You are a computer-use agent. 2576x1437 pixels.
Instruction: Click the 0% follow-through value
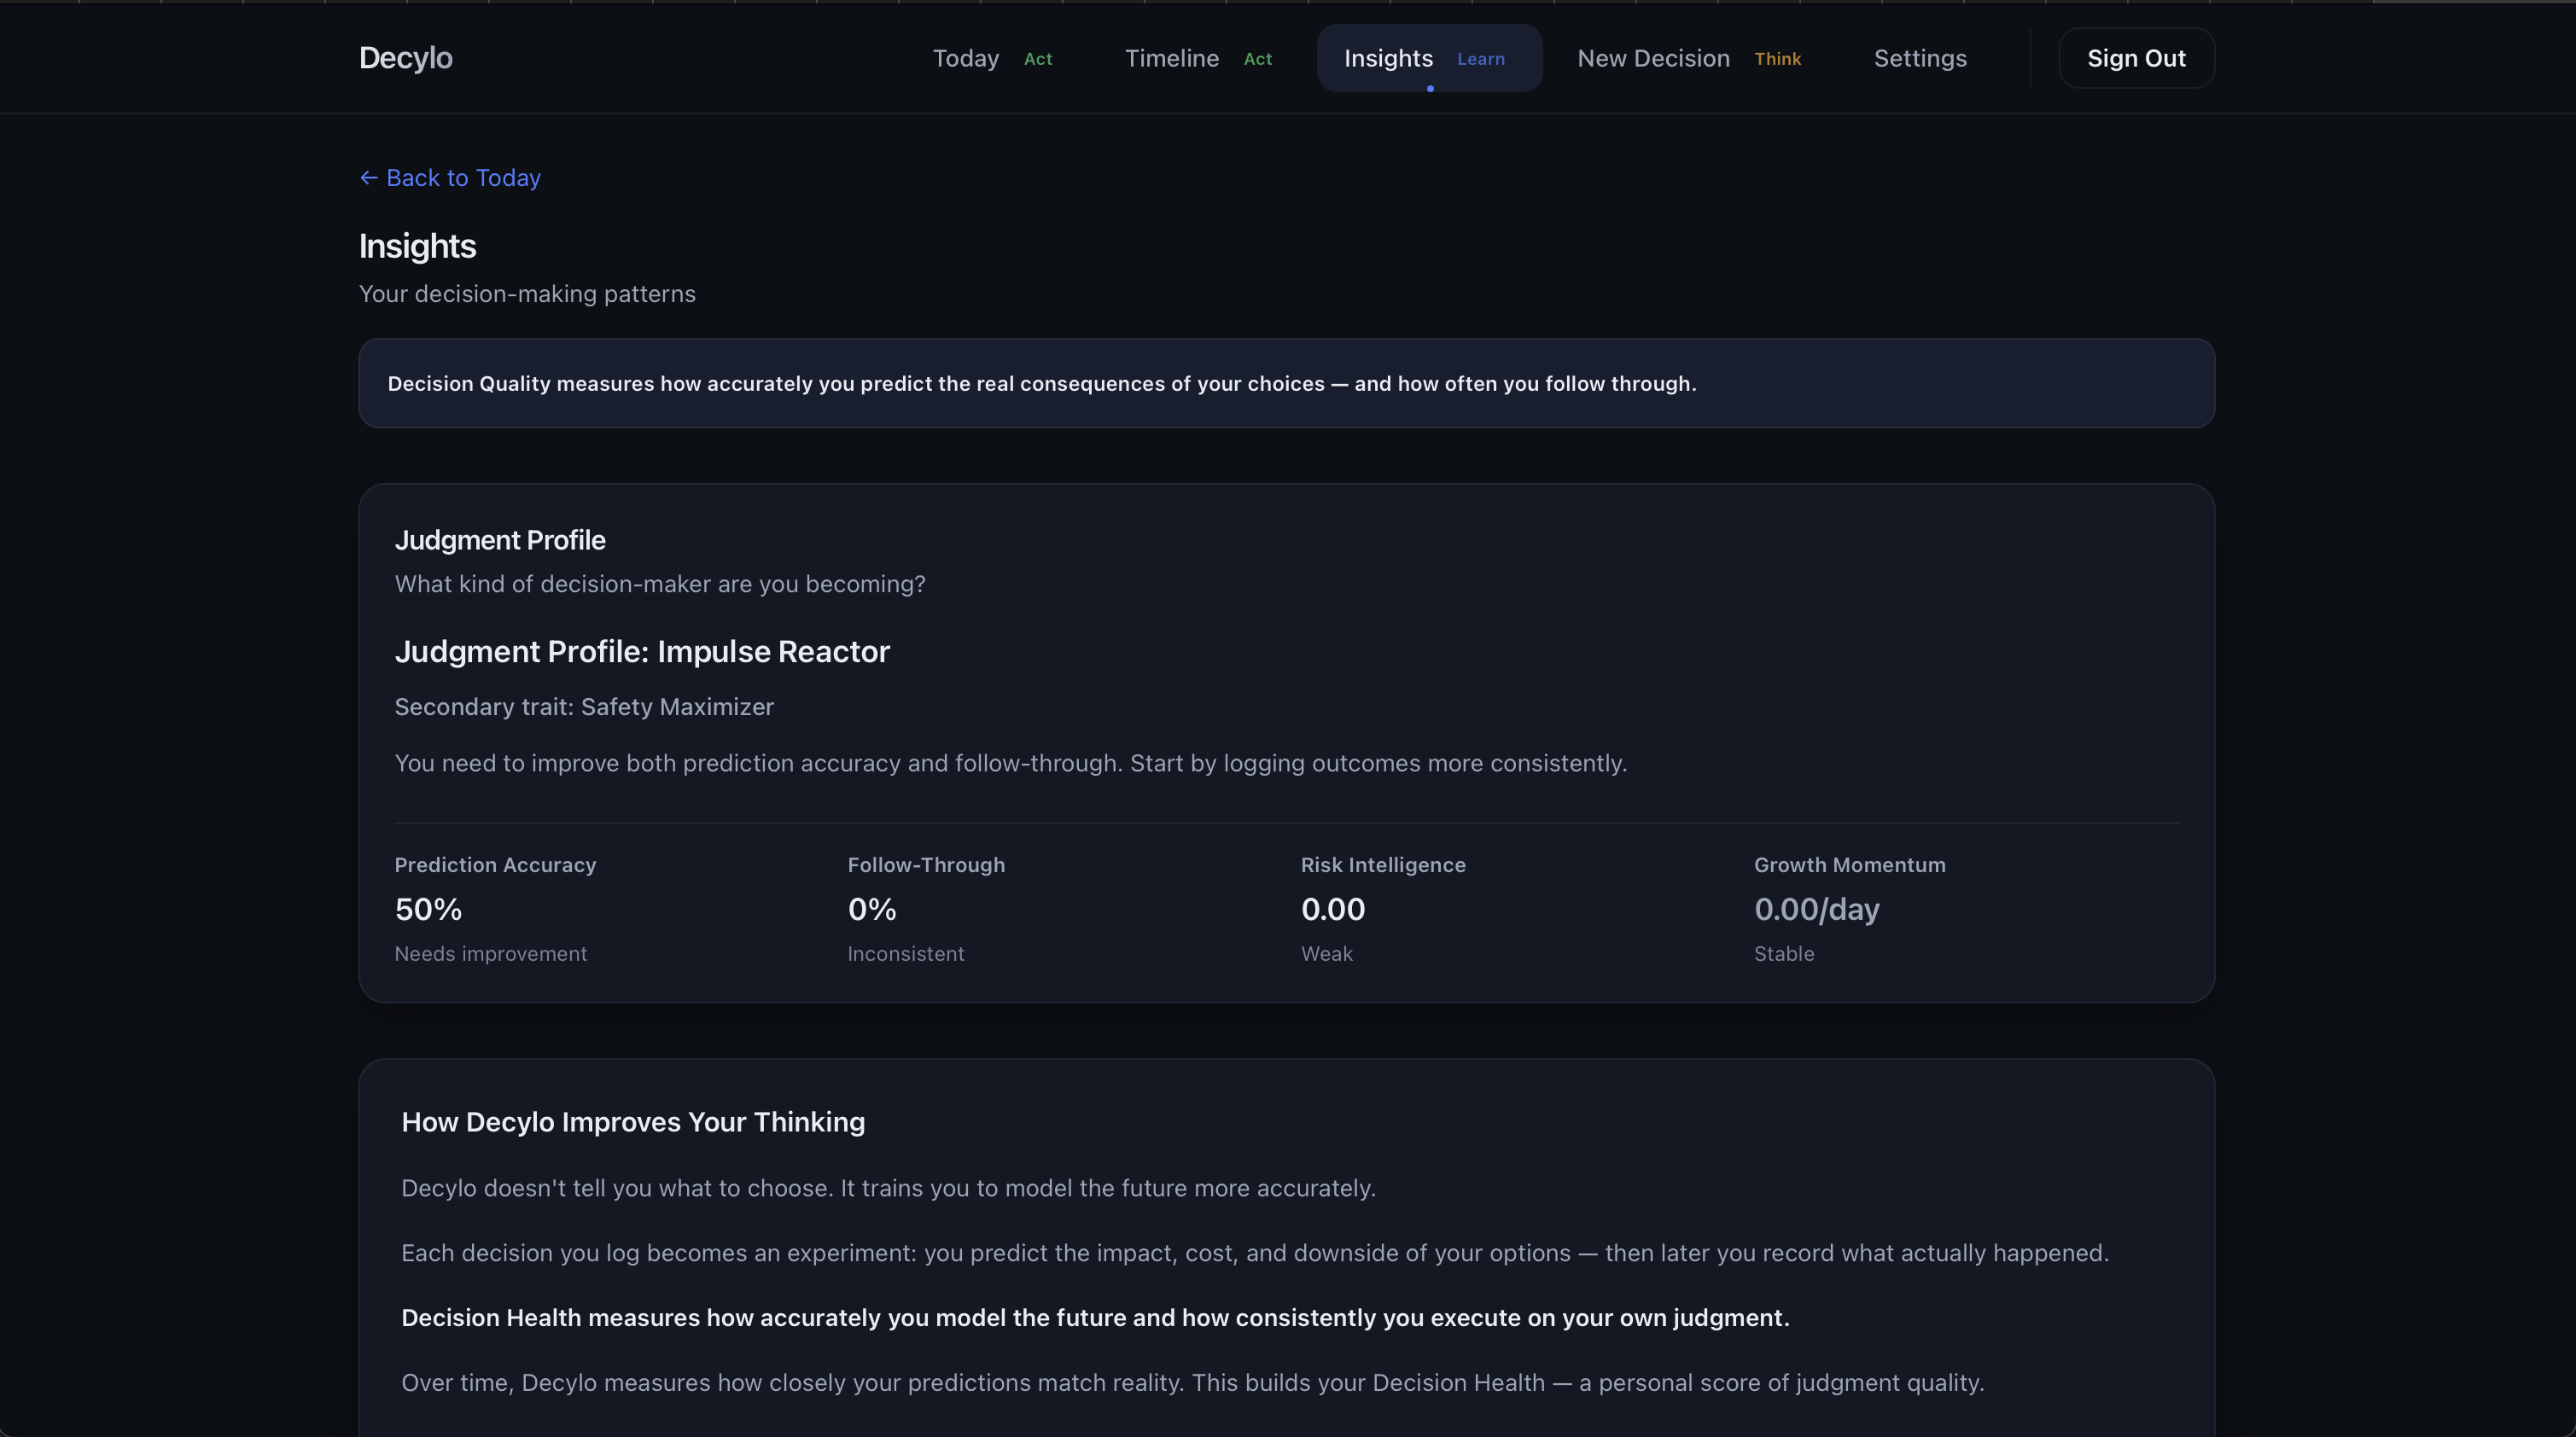[x=872, y=909]
